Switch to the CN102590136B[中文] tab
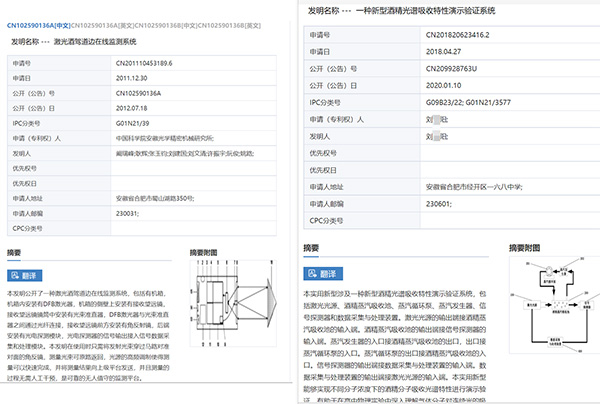600x404 pixels. [x=166, y=26]
